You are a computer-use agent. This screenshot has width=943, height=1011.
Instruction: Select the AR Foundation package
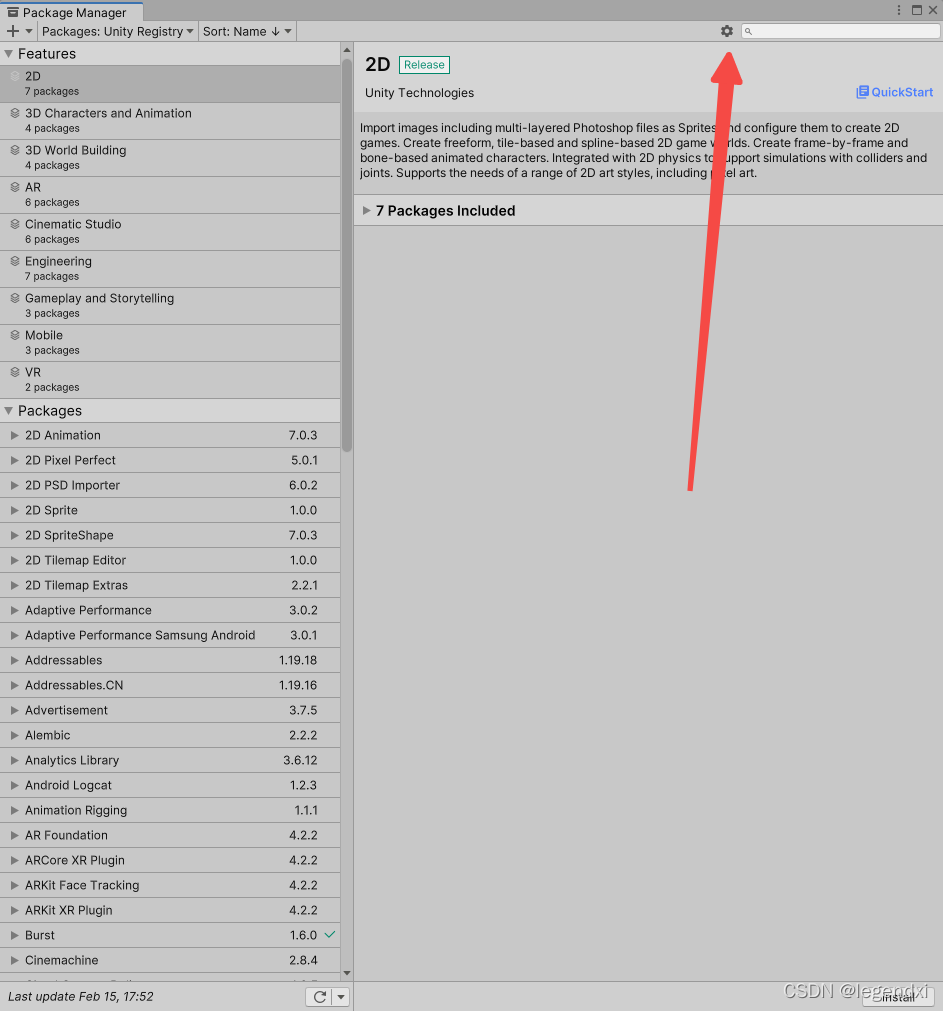tap(170, 835)
